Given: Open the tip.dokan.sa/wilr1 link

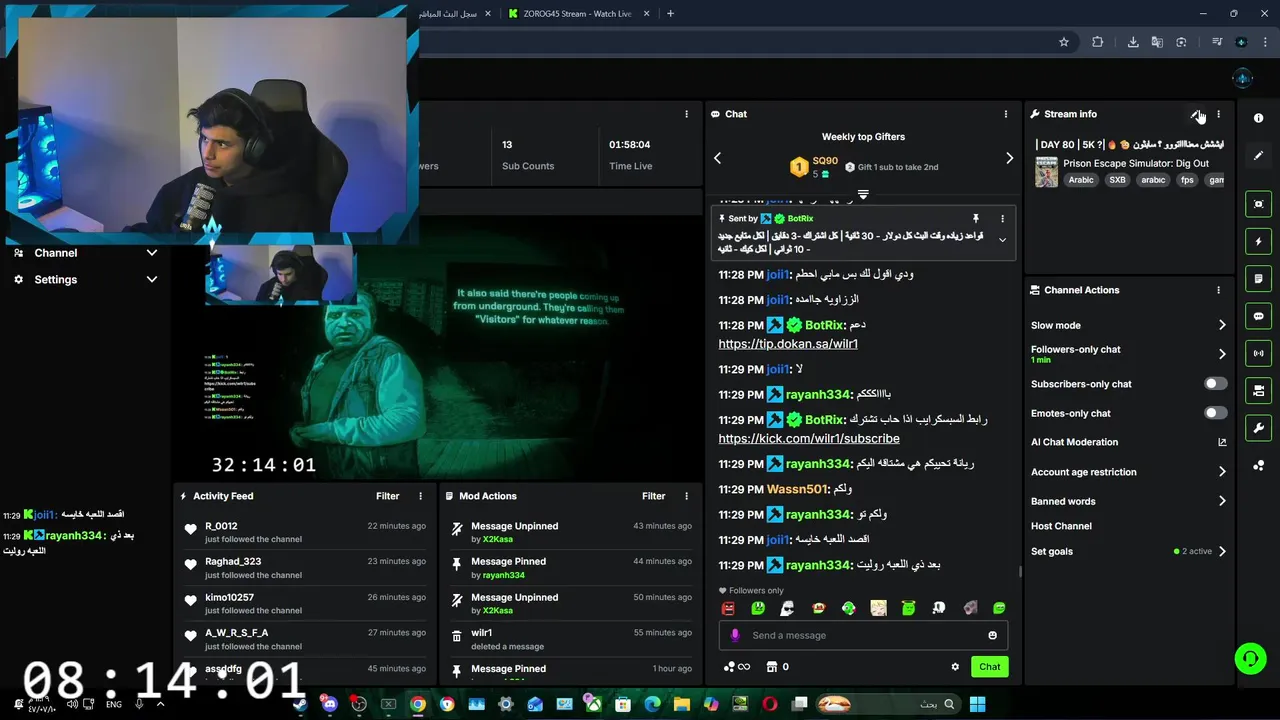Looking at the screenshot, I should 788,344.
